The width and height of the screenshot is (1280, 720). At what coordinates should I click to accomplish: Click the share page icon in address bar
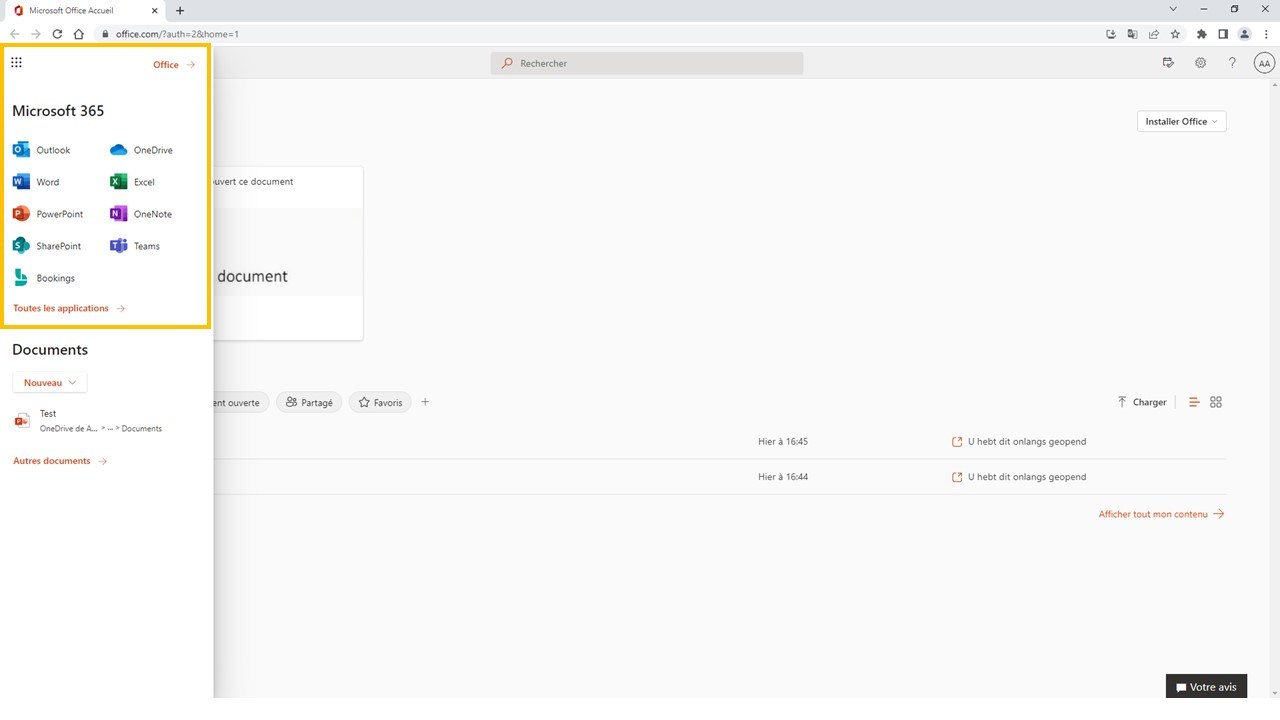click(1153, 34)
